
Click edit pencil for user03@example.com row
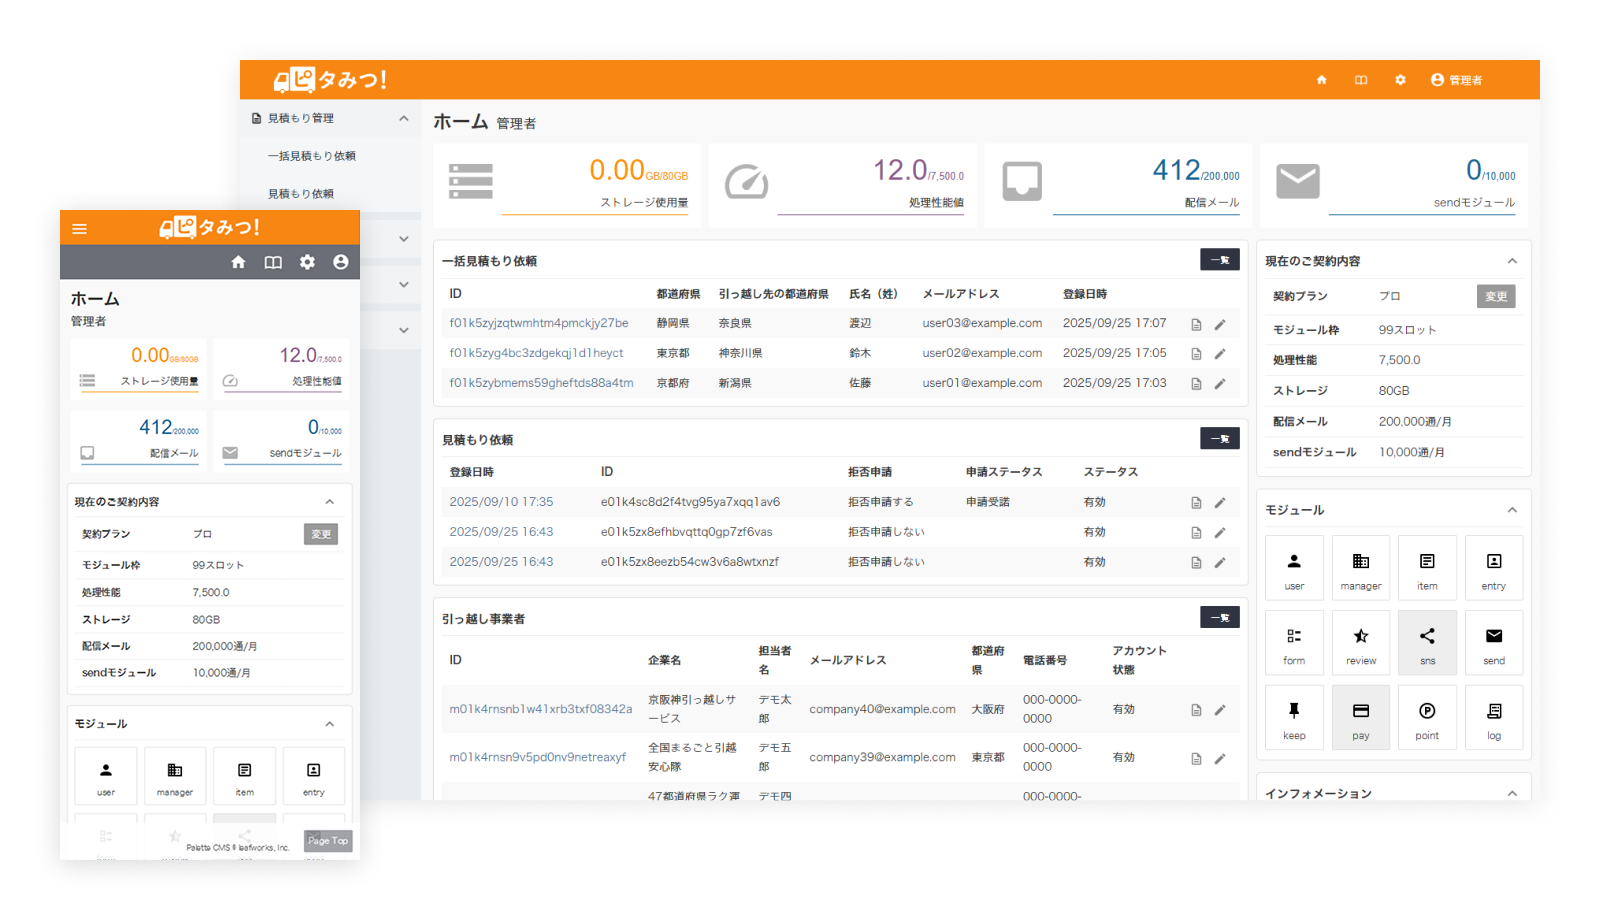point(1220,324)
